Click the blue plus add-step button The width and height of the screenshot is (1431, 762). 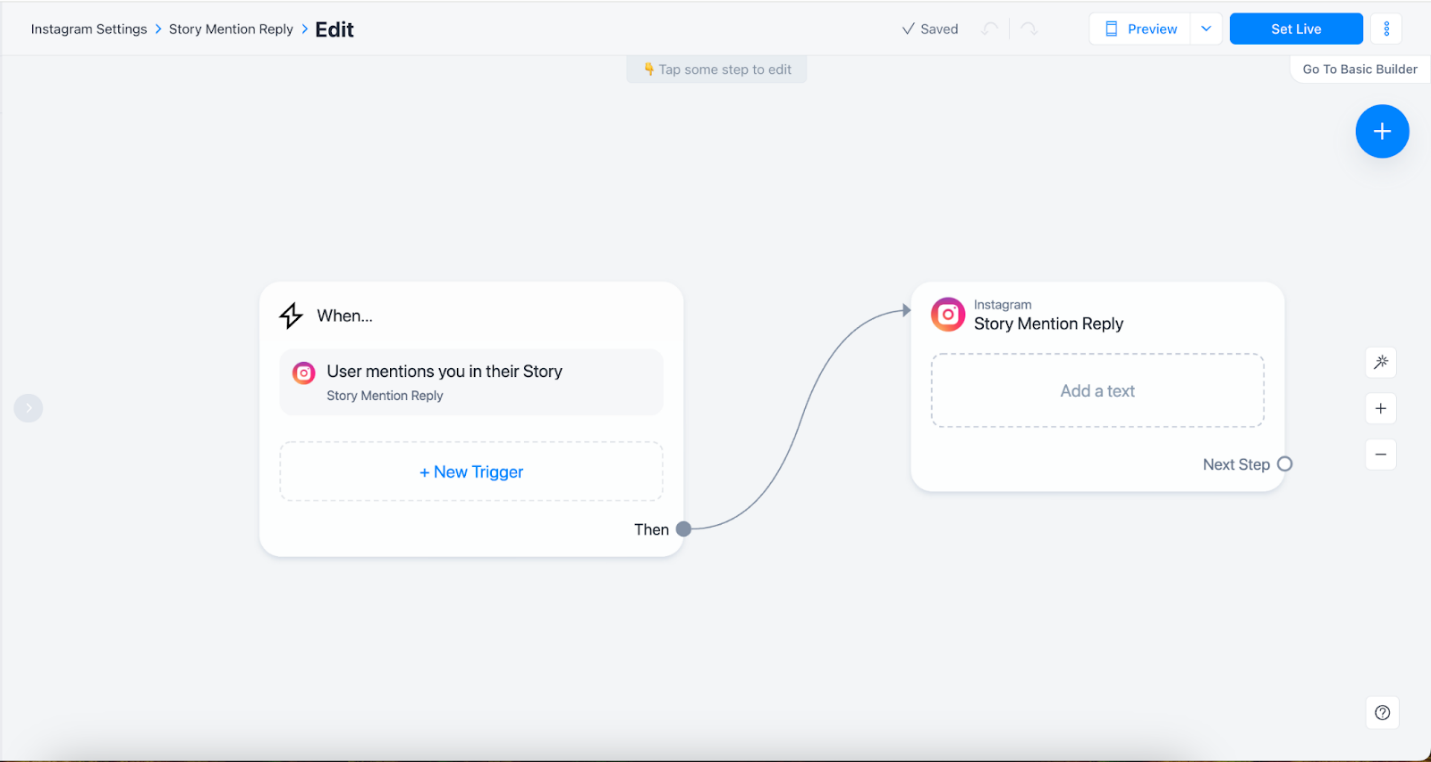(x=1382, y=131)
